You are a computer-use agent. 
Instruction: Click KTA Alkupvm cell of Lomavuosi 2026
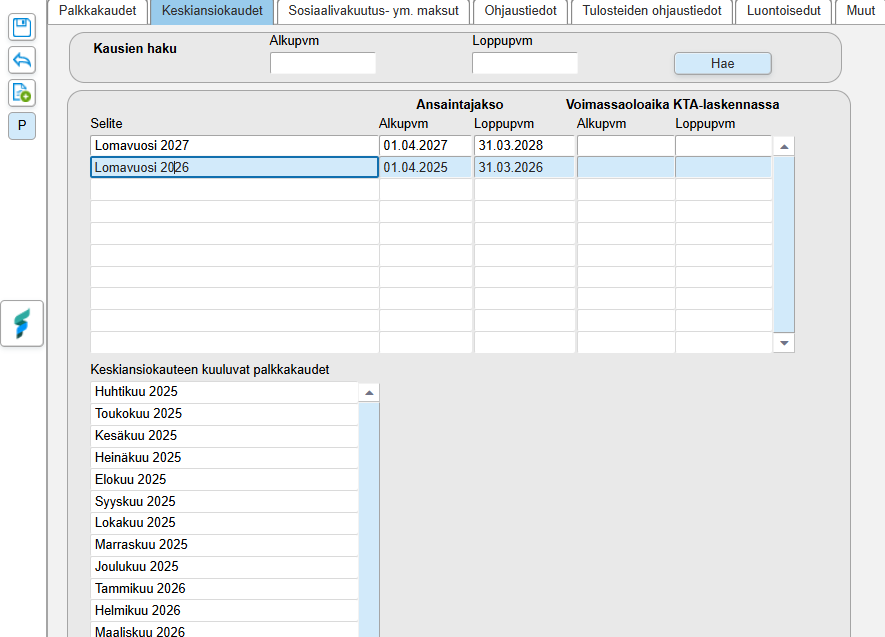pos(626,168)
